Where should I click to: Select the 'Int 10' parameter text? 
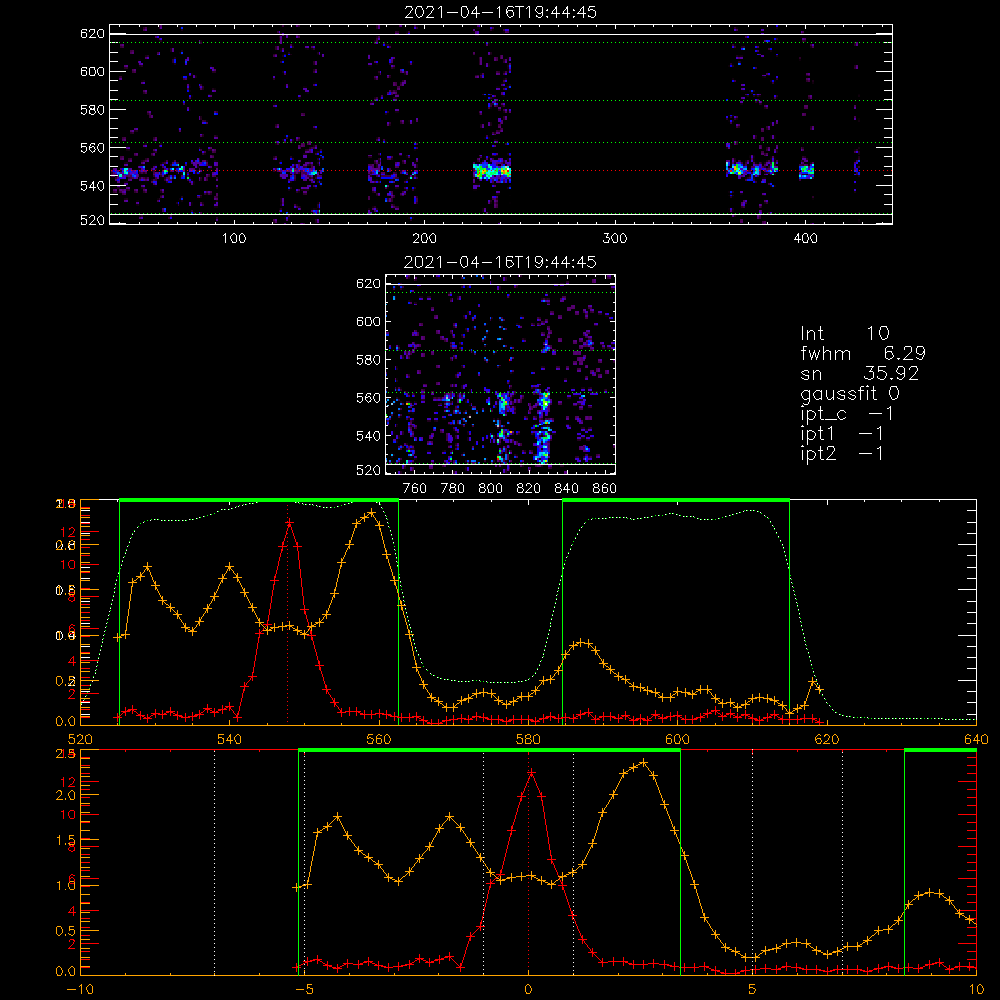[x=844, y=334]
